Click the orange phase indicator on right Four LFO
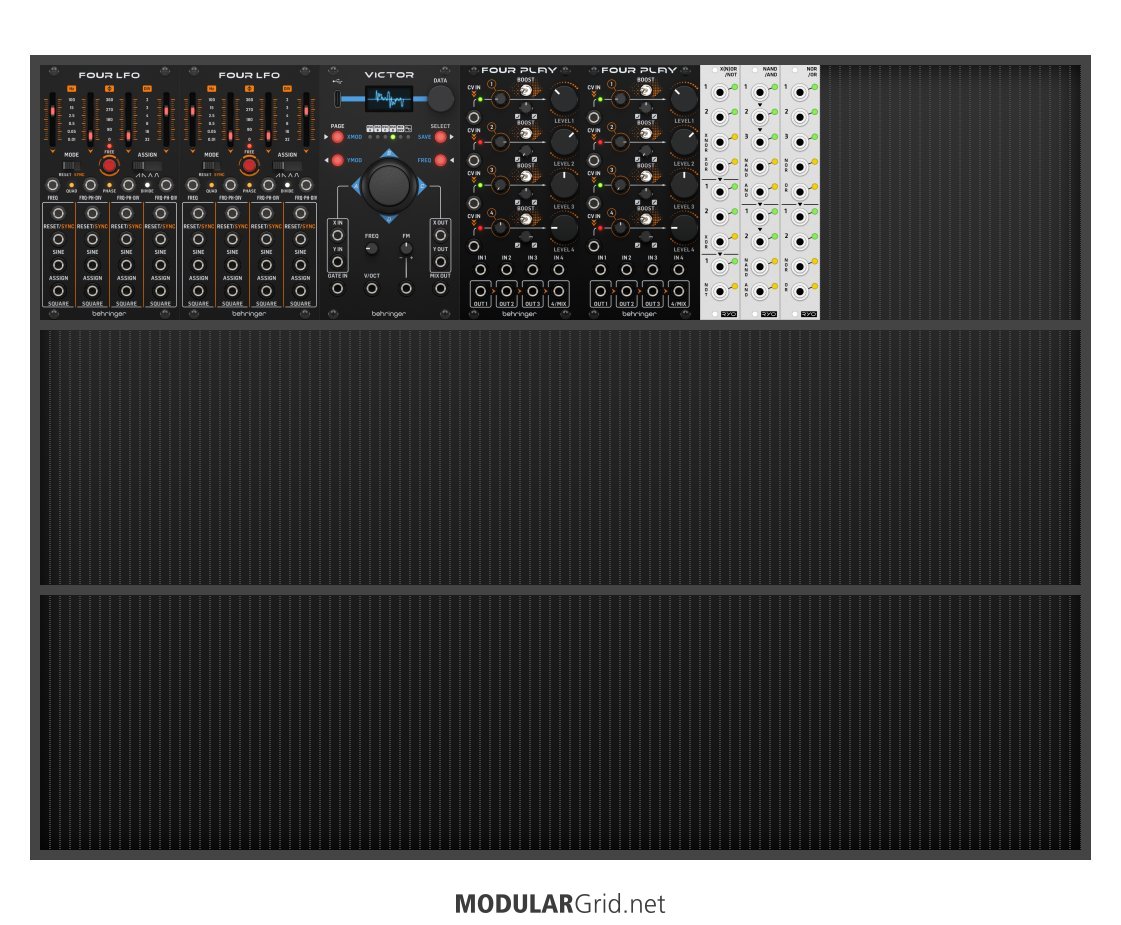This screenshot has width=1121, height=925. tap(250, 89)
